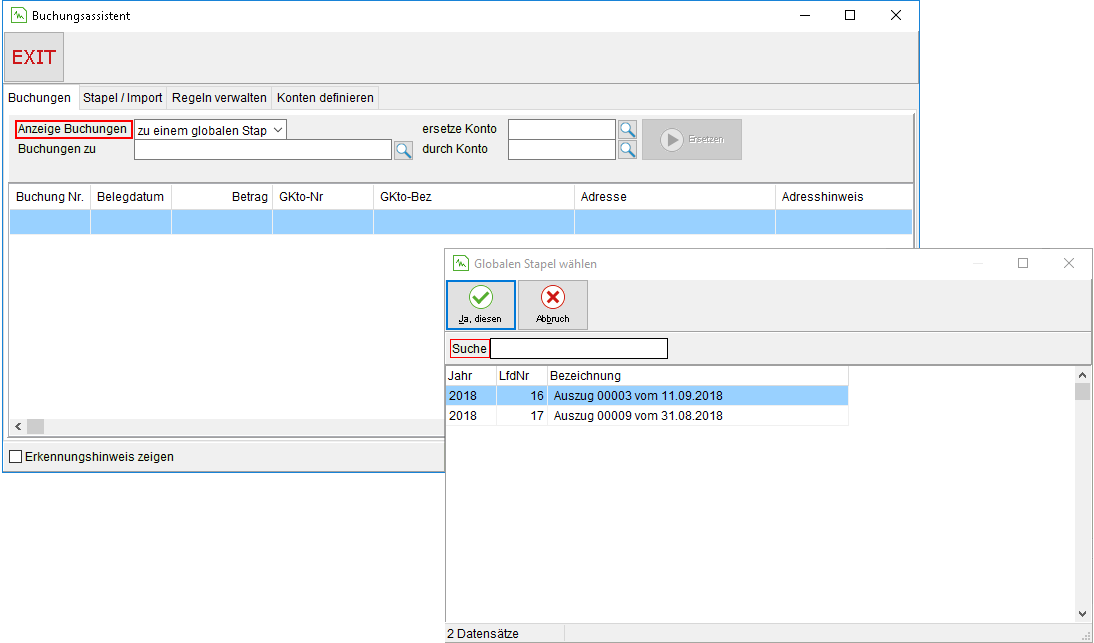Click the GKto-Bez column header

point(474,197)
